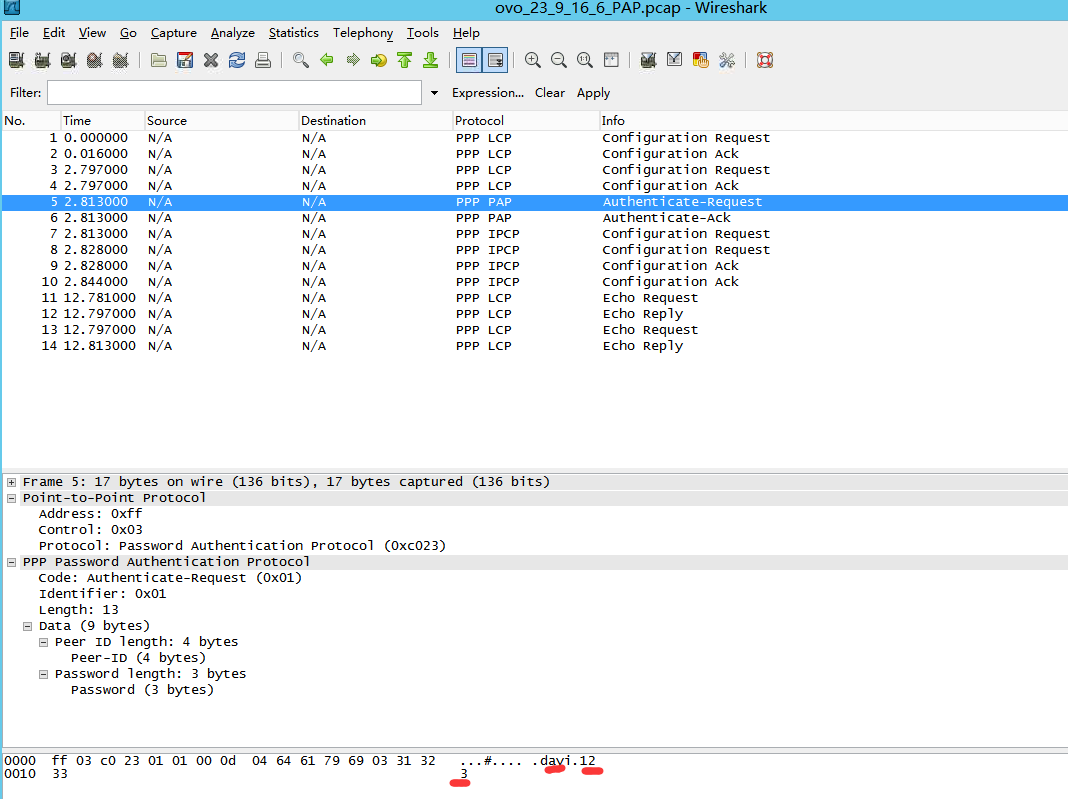This screenshot has height=799, width=1068.
Task: Open the Statistics menu
Action: click(x=294, y=33)
